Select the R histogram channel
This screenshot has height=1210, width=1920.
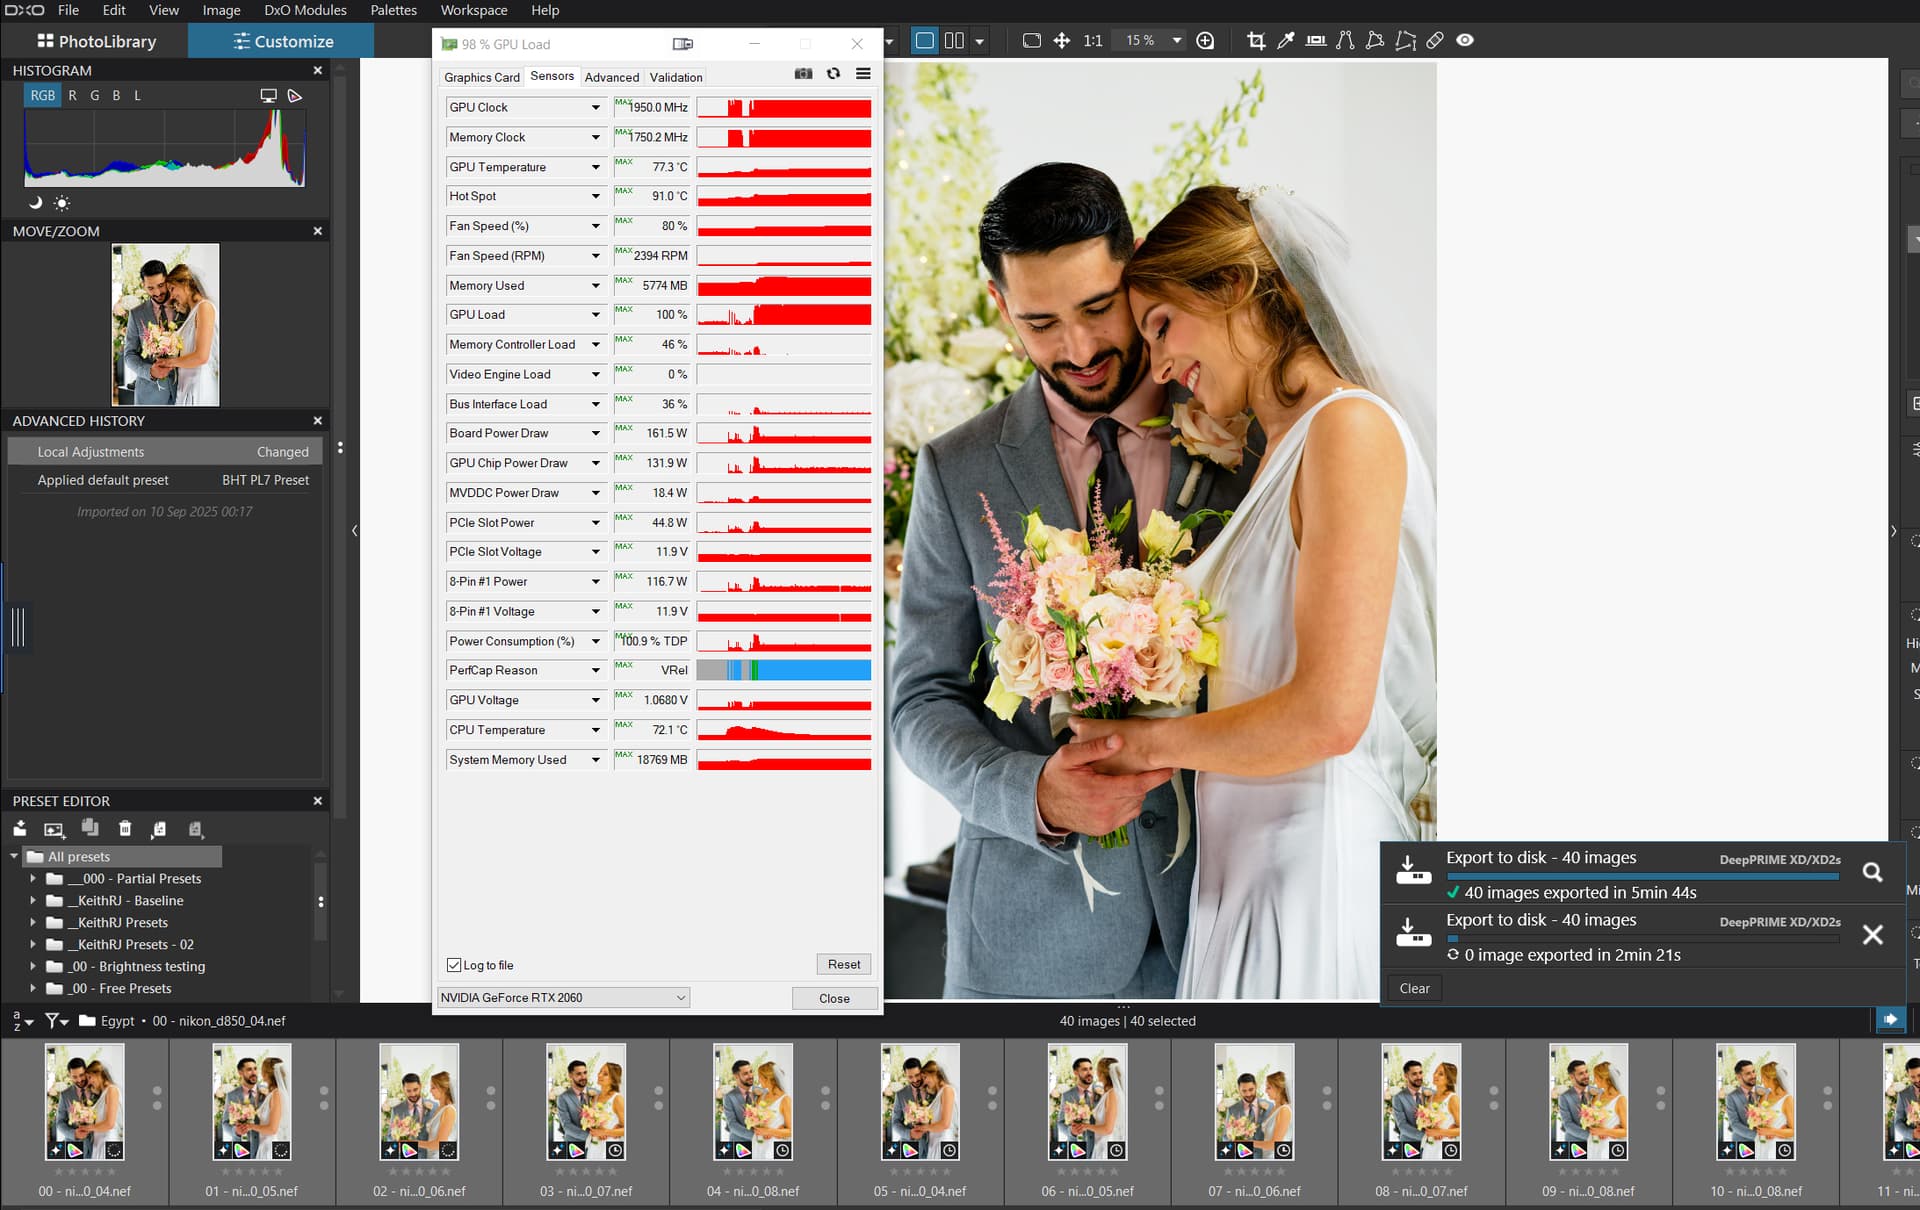(x=72, y=96)
